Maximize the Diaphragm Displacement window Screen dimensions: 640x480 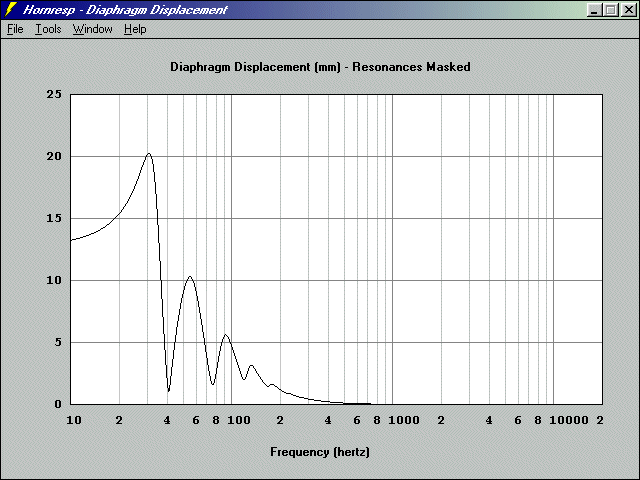click(611, 10)
